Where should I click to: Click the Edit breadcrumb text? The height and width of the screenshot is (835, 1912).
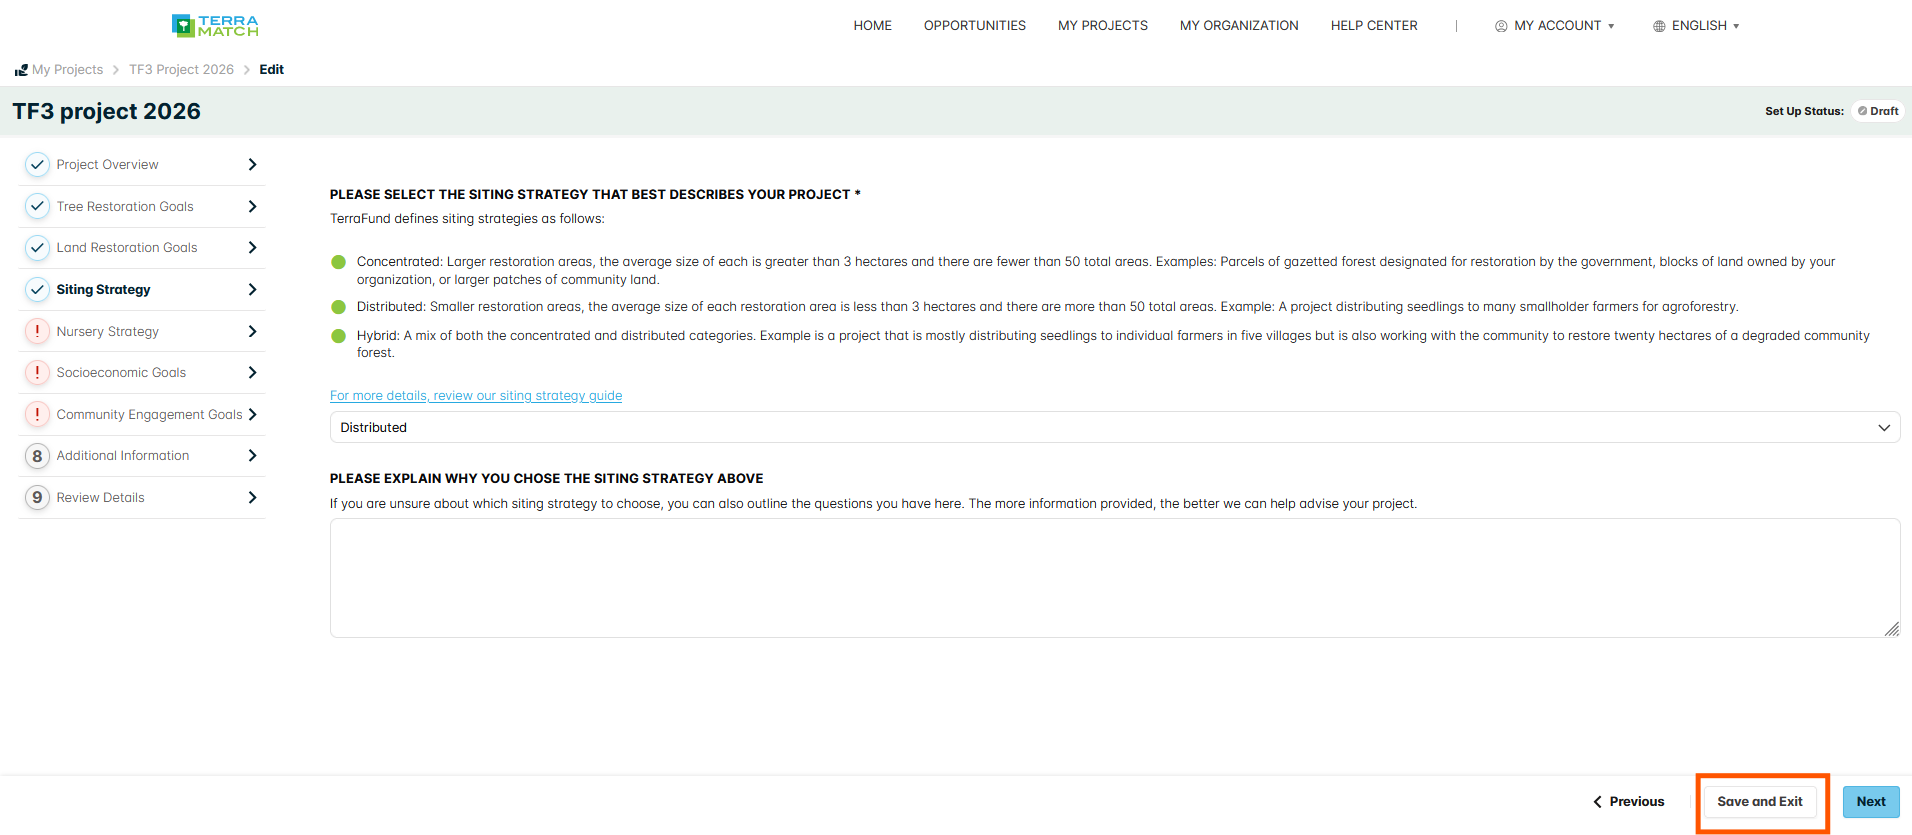pyautogui.click(x=271, y=70)
